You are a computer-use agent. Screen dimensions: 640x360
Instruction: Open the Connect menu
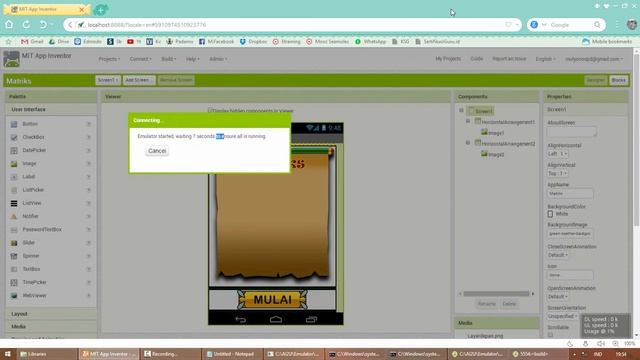pos(140,59)
